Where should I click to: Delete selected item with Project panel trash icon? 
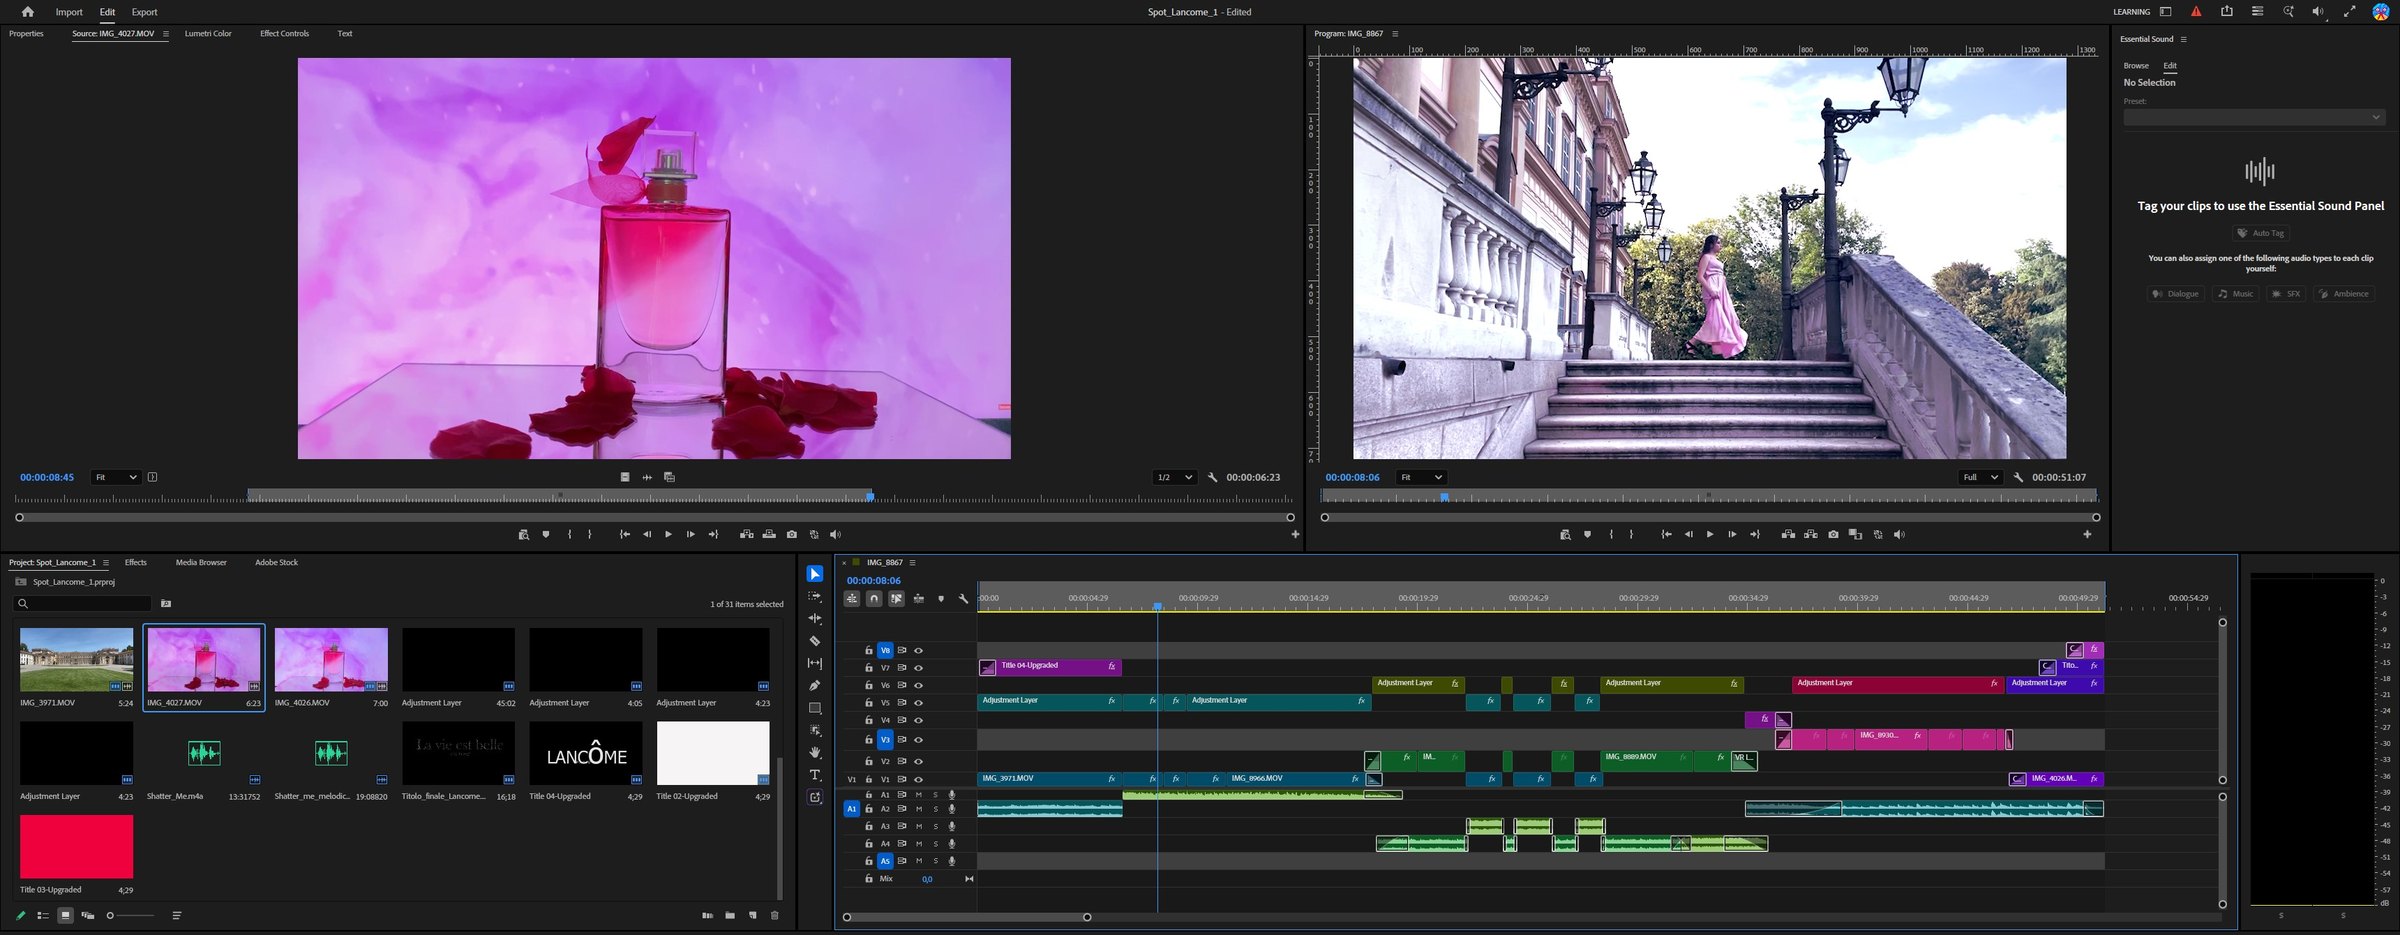coord(774,915)
